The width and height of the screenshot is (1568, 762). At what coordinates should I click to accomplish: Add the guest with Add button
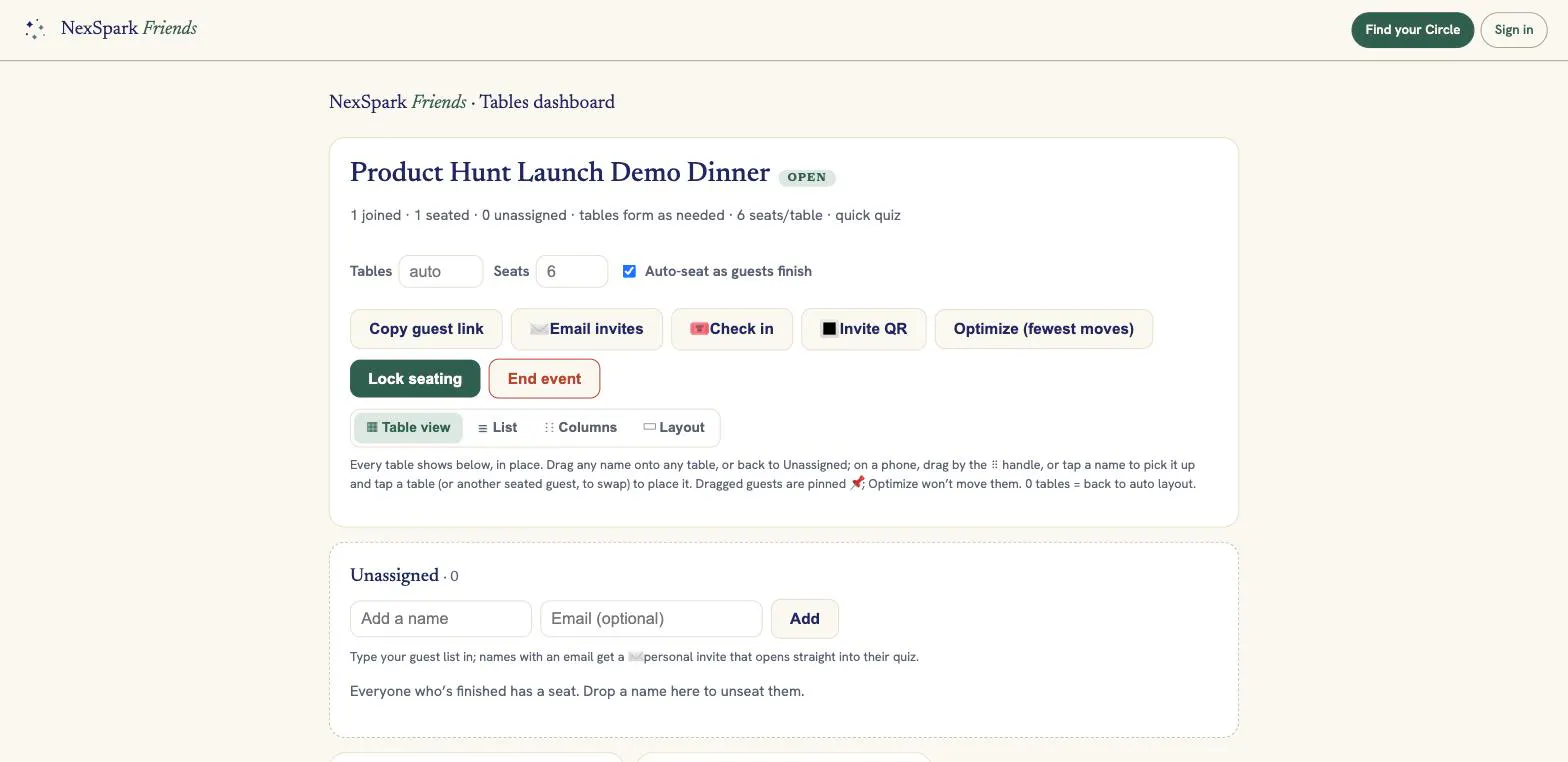[804, 619]
